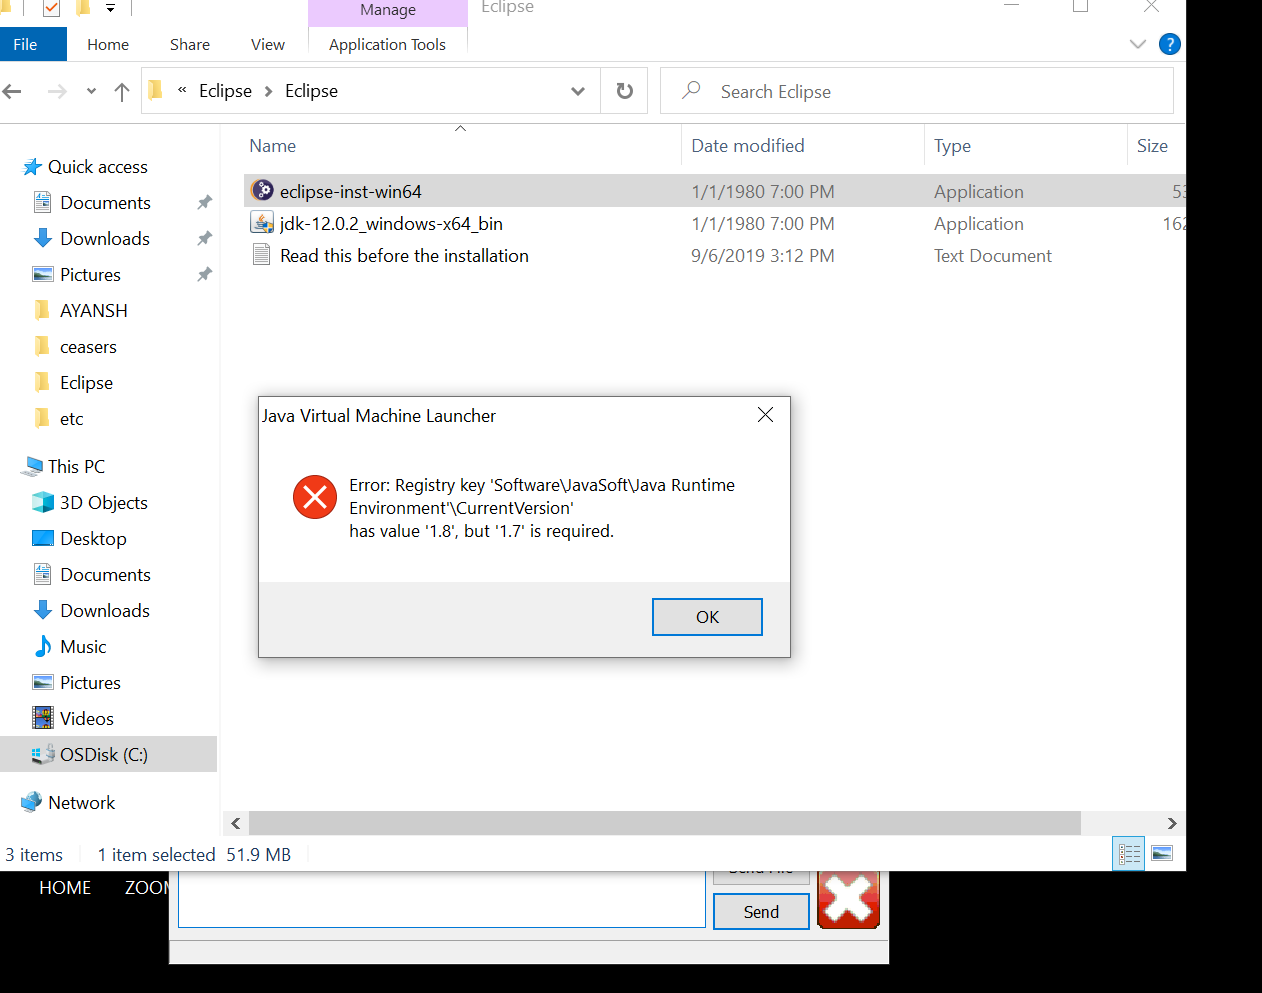Open the recent locations dropdown arrow

91,92
